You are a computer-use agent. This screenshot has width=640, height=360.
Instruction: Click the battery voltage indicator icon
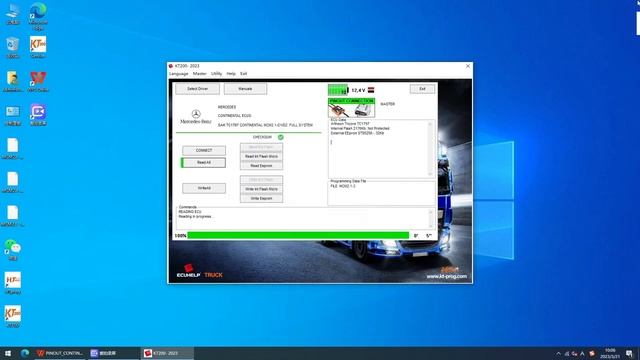click(338, 90)
